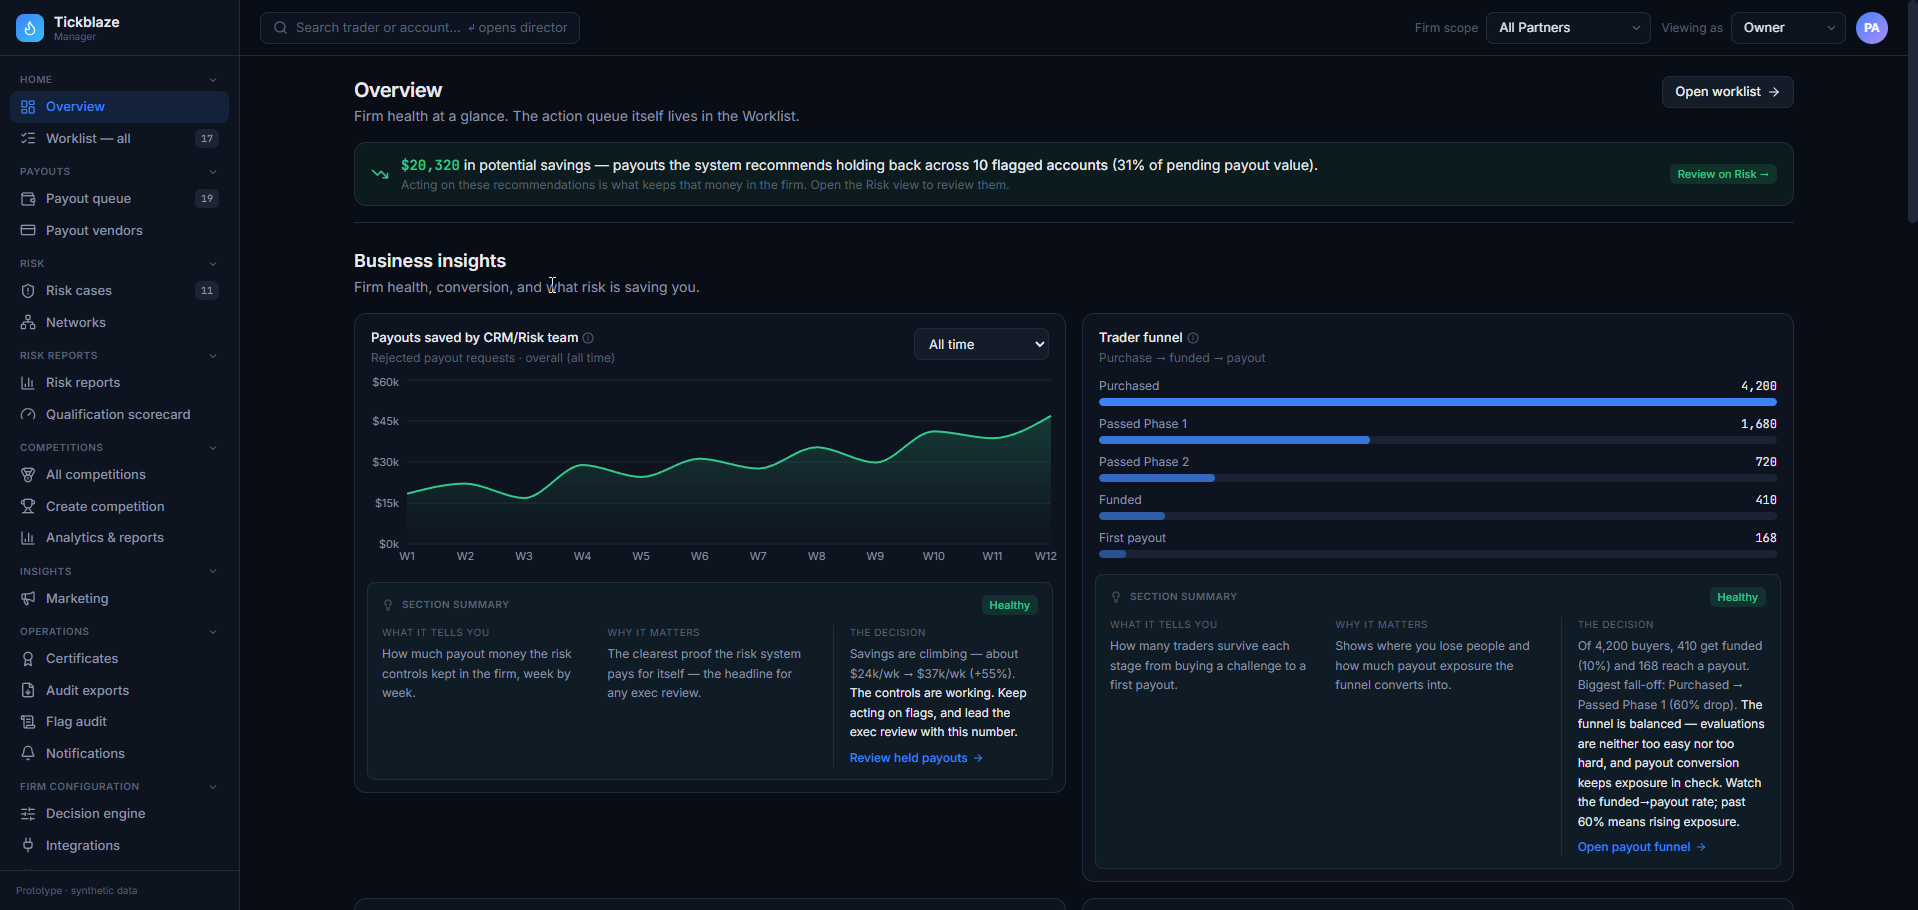The height and width of the screenshot is (910, 1918).
Task: Click the Certificates ribbon icon
Action: [28, 659]
